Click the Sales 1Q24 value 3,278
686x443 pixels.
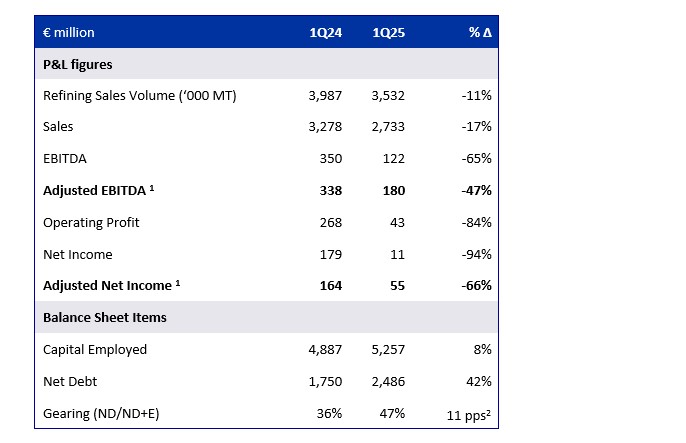pos(325,127)
